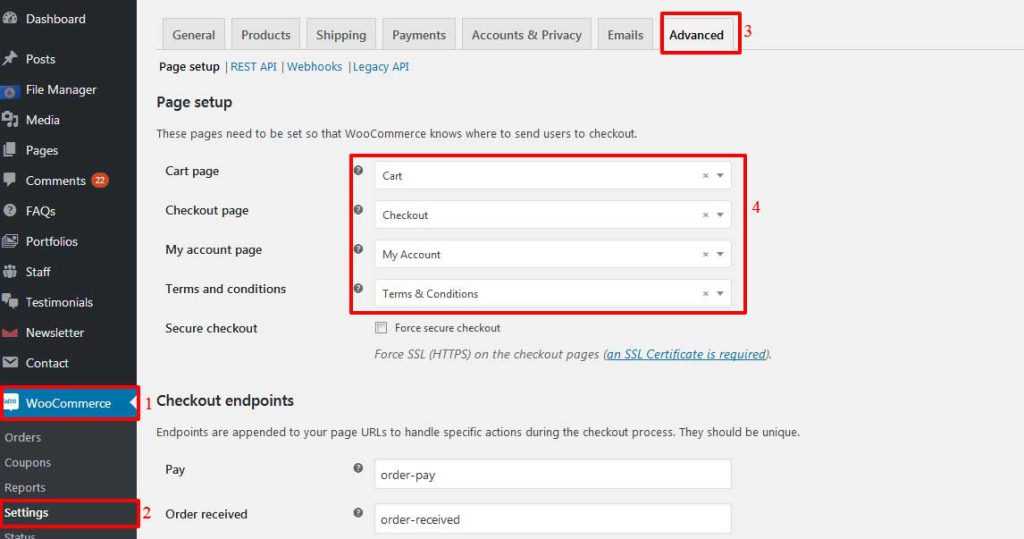The width and height of the screenshot is (1024, 539).
Task: Open the Checkout page dropdown
Action: point(552,215)
